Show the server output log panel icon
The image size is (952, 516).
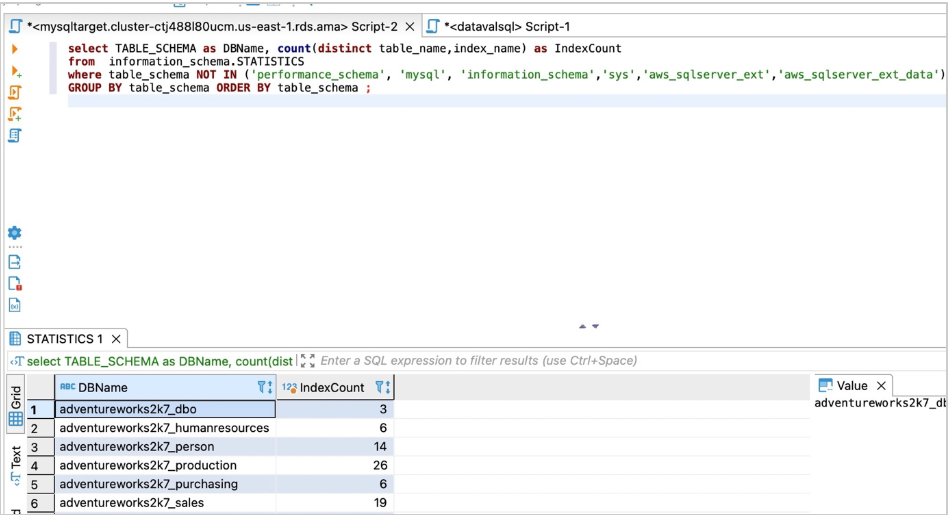click(x=14, y=262)
